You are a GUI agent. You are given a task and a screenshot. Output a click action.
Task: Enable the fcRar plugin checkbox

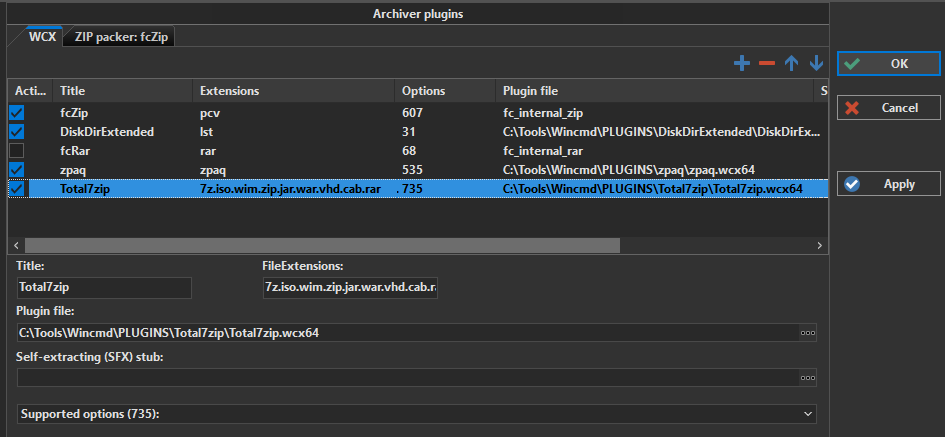pos(16,151)
